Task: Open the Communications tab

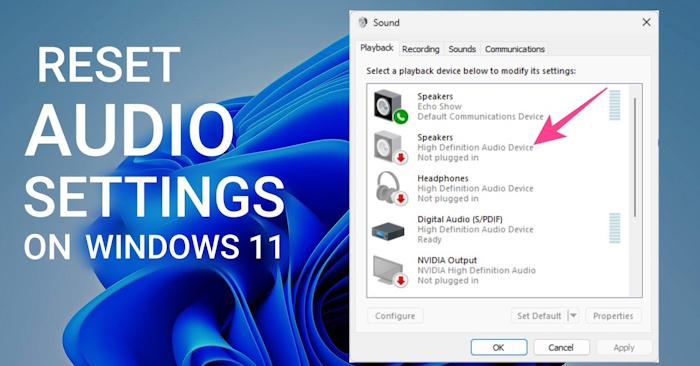Action: 515,49
